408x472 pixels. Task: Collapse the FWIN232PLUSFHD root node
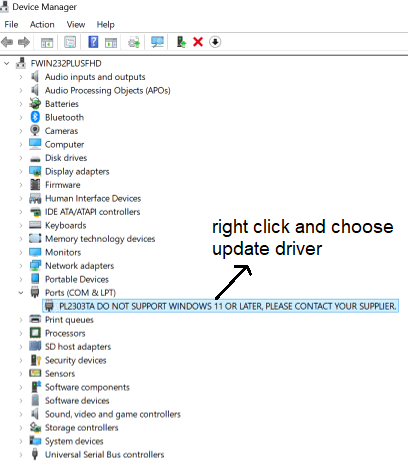coord(6,63)
